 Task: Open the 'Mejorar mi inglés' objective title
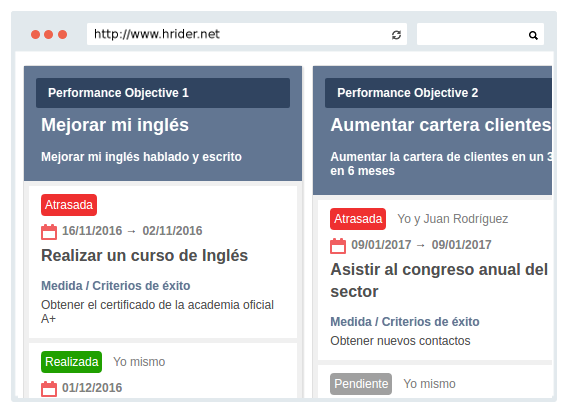115,125
